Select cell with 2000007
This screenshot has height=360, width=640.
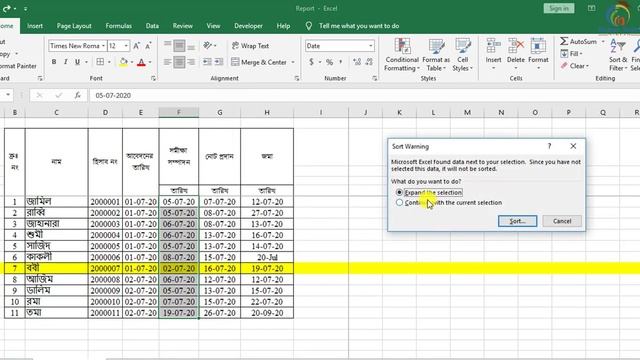(x=105, y=268)
